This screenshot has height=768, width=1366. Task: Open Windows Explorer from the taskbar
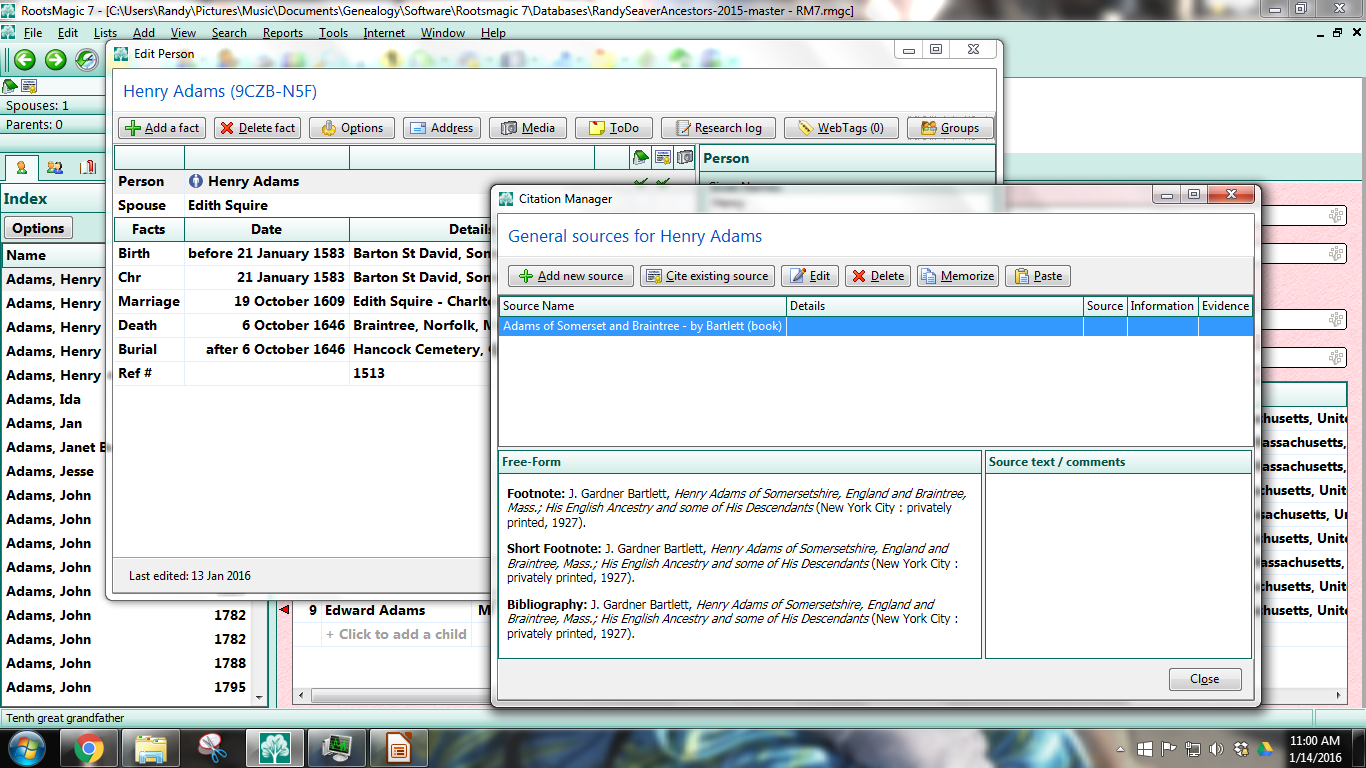pyautogui.click(x=150, y=748)
